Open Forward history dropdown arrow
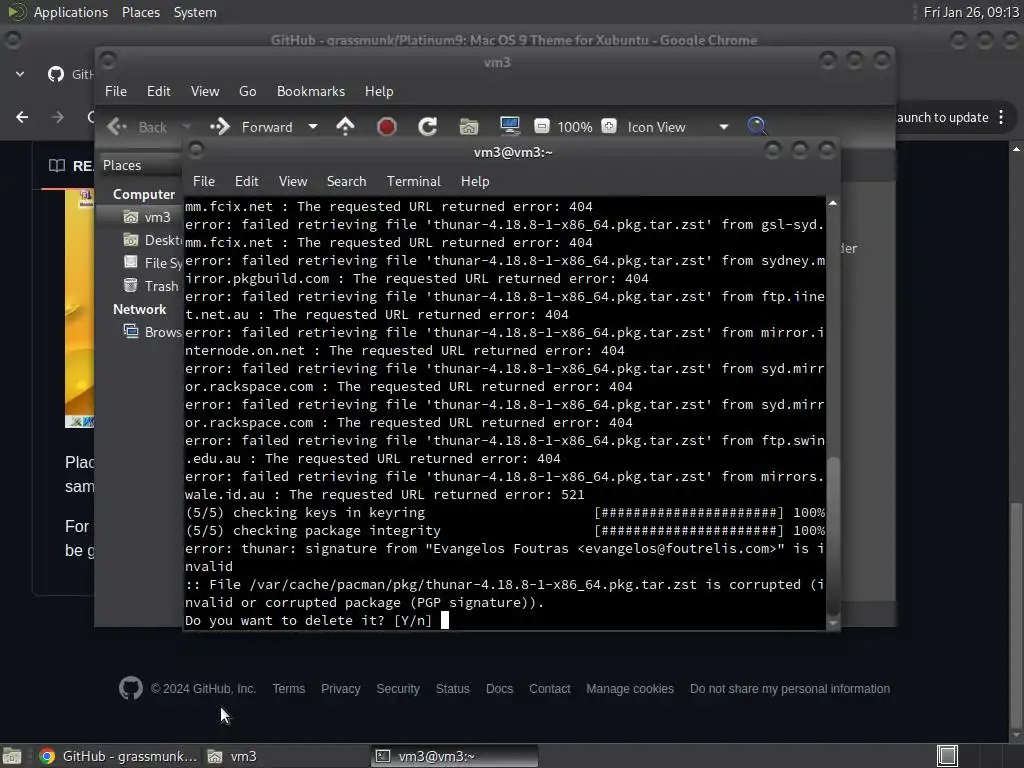This screenshot has width=1024, height=768. tap(313, 127)
